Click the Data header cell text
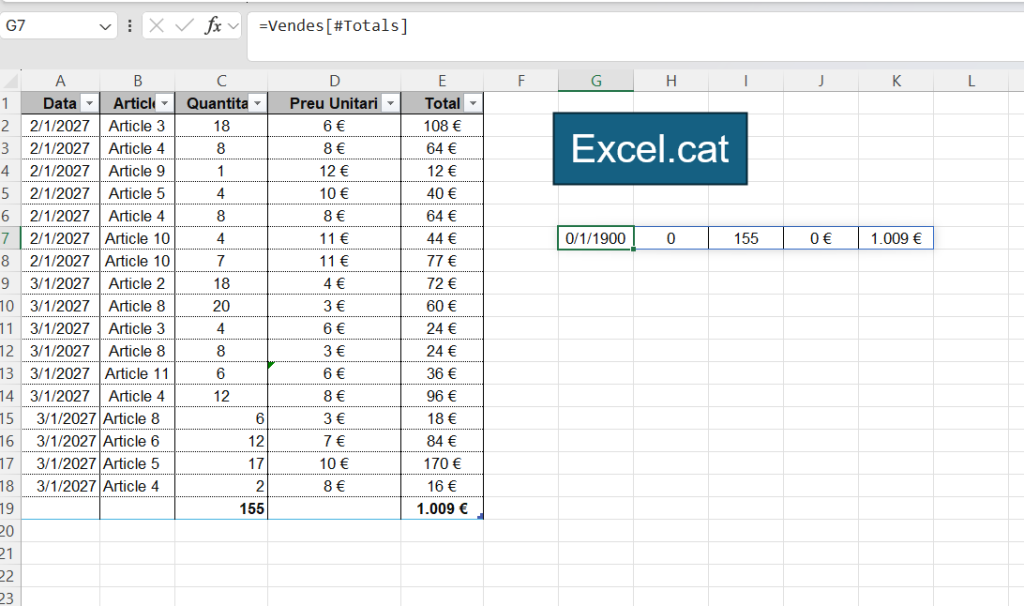1024x606 pixels. point(59,103)
